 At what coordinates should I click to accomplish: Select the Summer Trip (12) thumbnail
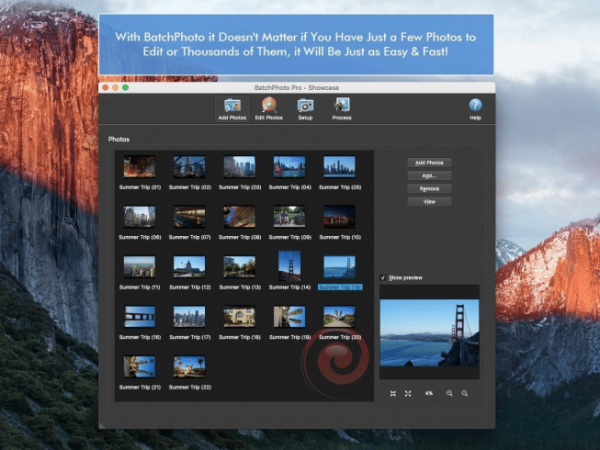(x=189, y=267)
